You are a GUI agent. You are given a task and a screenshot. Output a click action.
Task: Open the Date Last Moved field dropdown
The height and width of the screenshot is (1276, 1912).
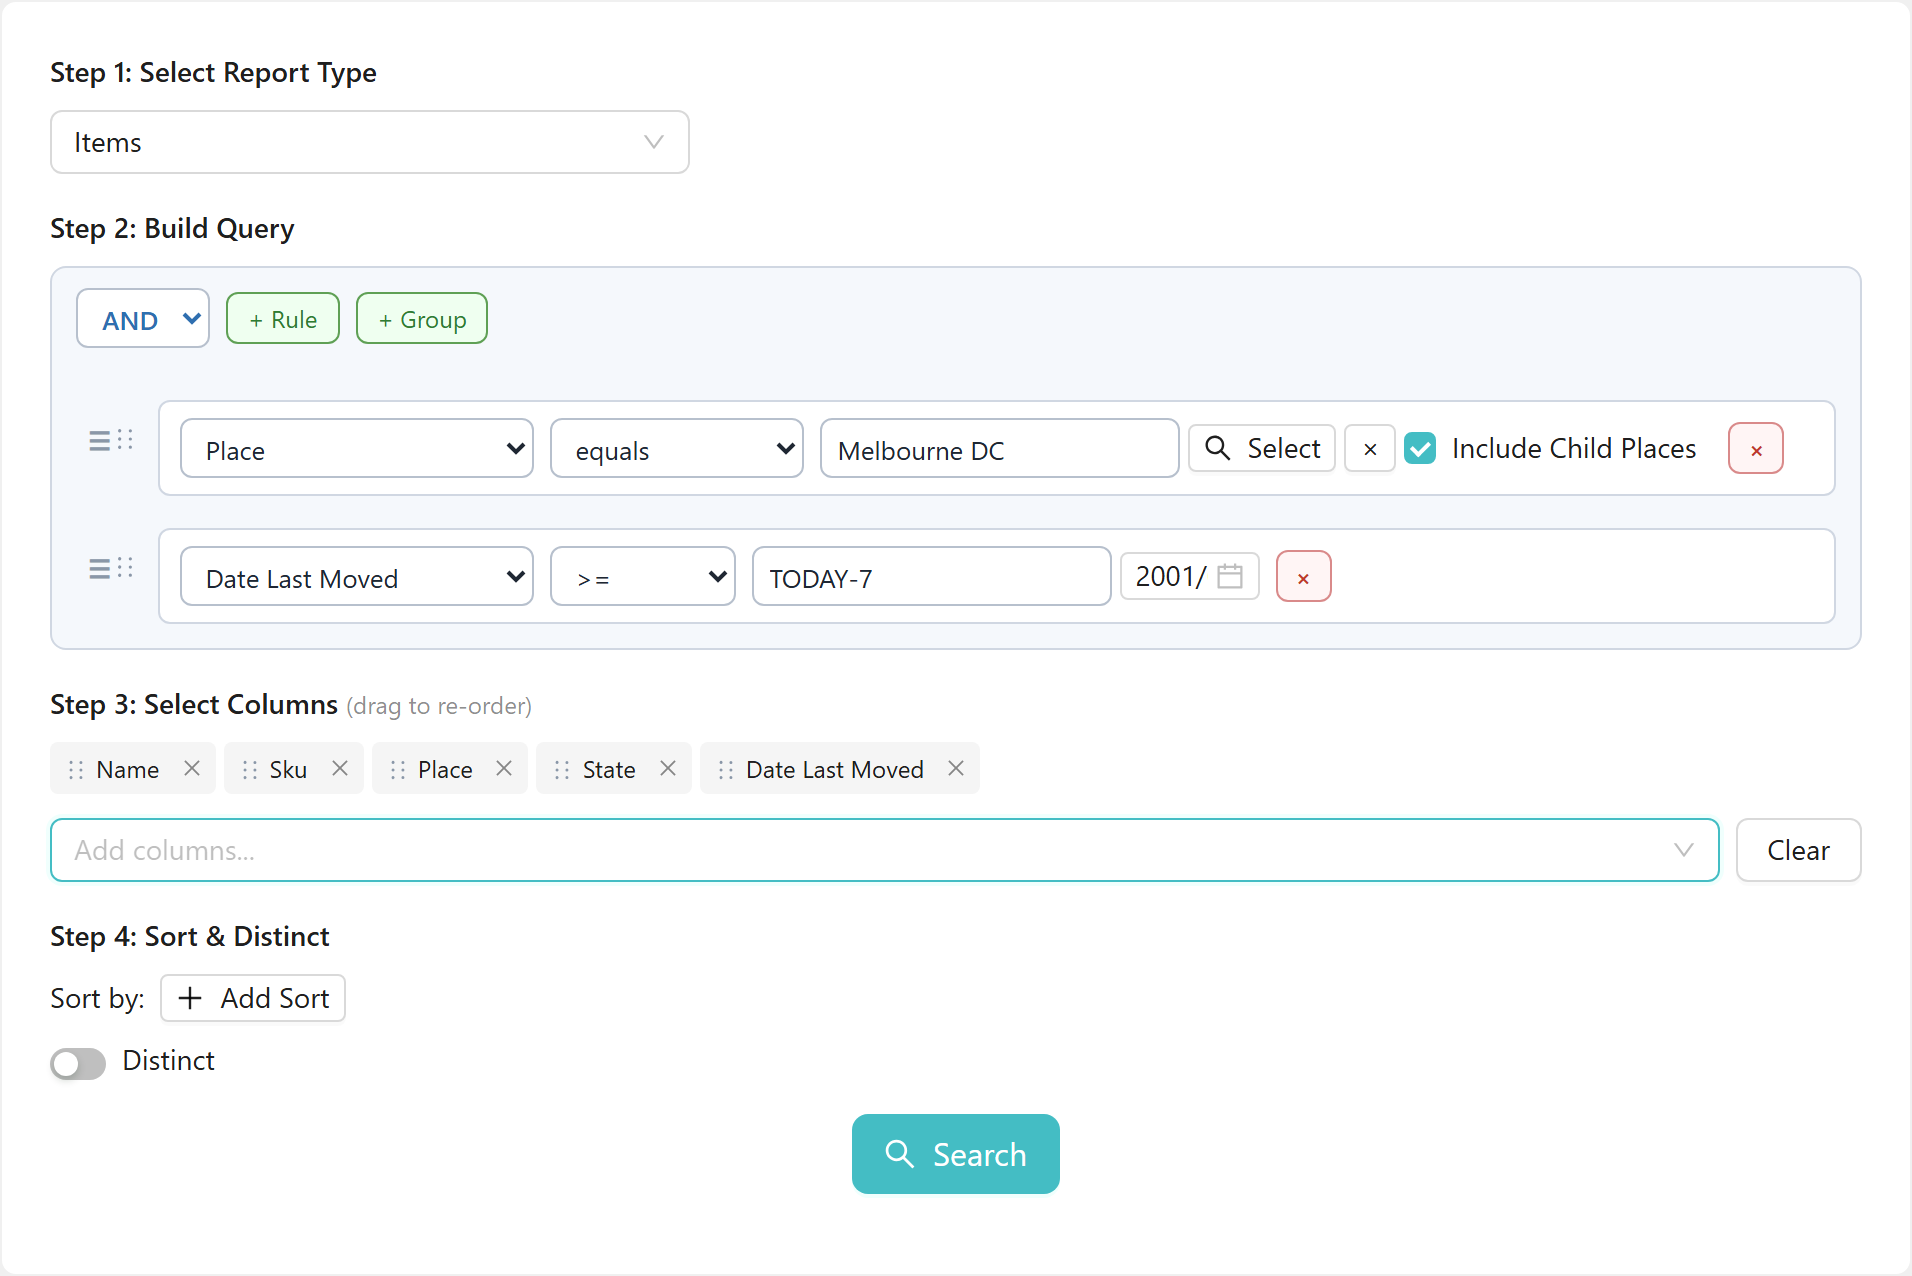[357, 577]
